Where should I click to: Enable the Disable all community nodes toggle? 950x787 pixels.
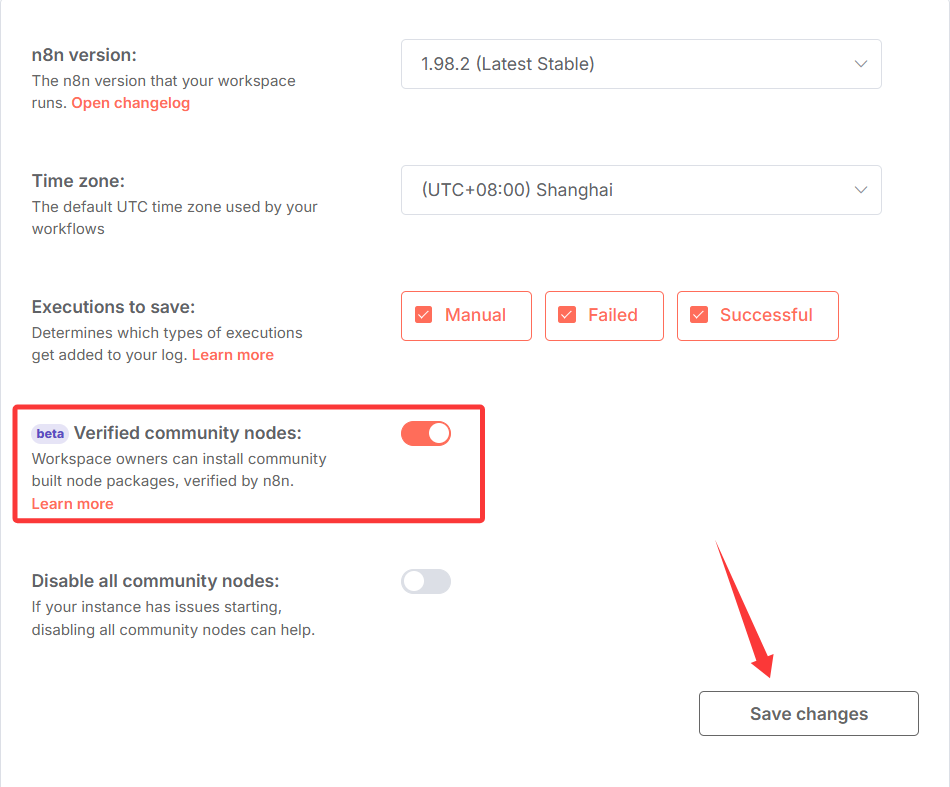pyautogui.click(x=426, y=581)
